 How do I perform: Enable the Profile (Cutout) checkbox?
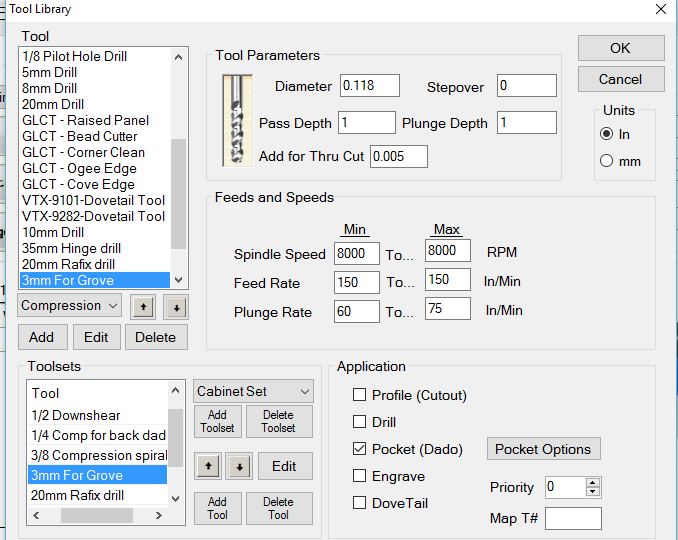pos(360,395)
